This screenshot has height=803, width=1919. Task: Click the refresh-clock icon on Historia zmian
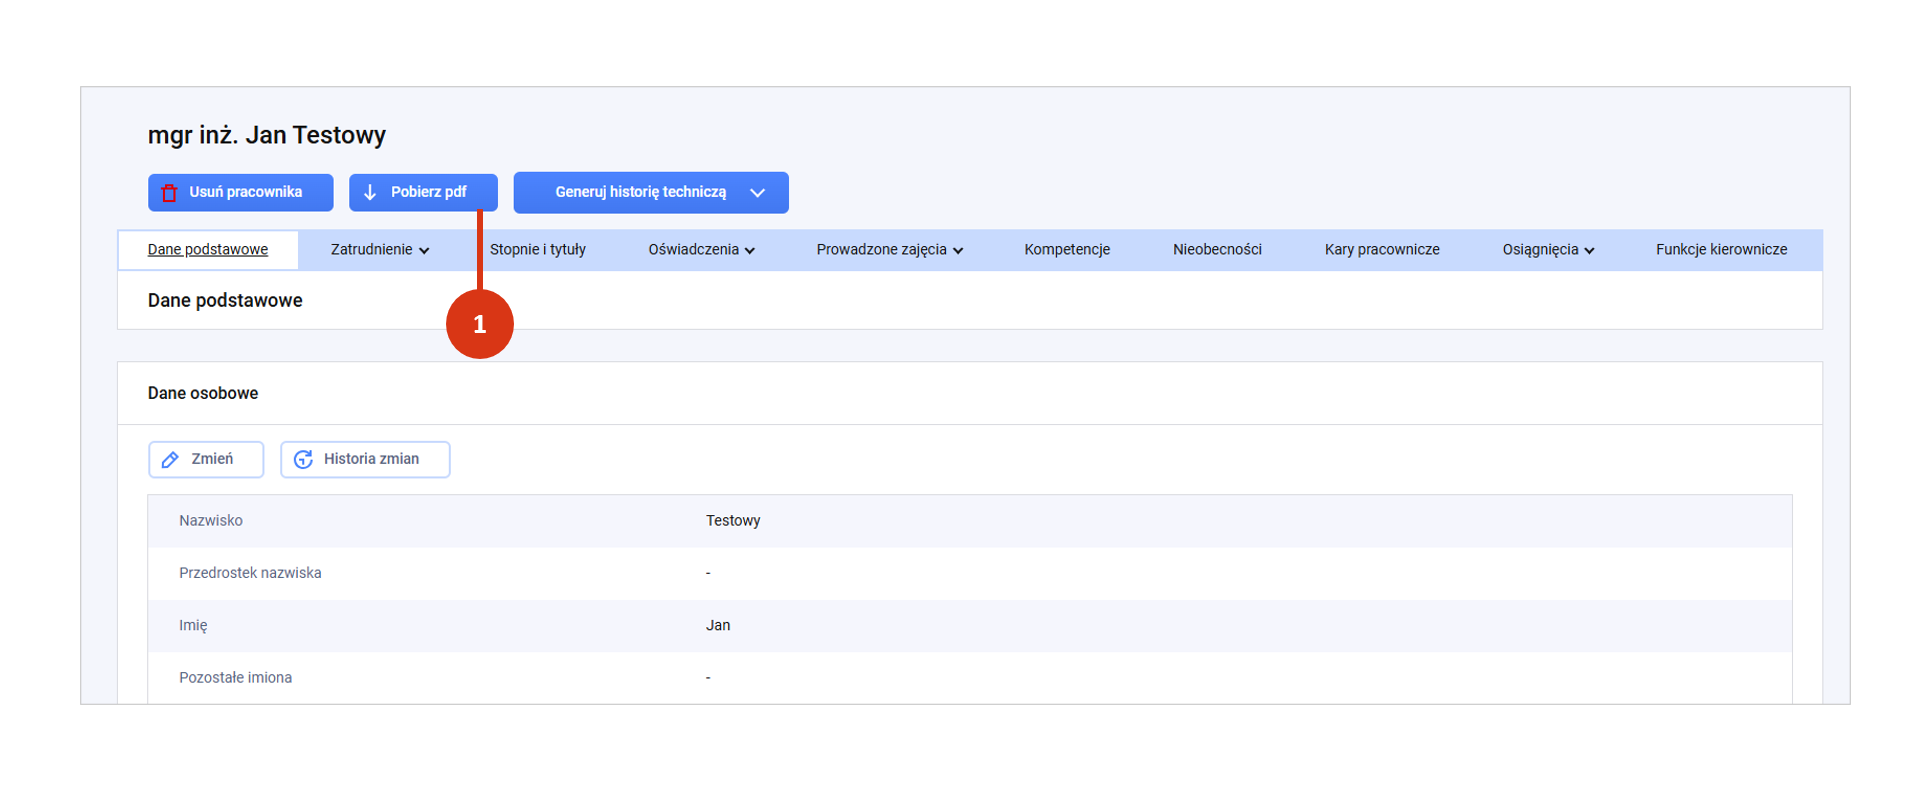[303, 459]
